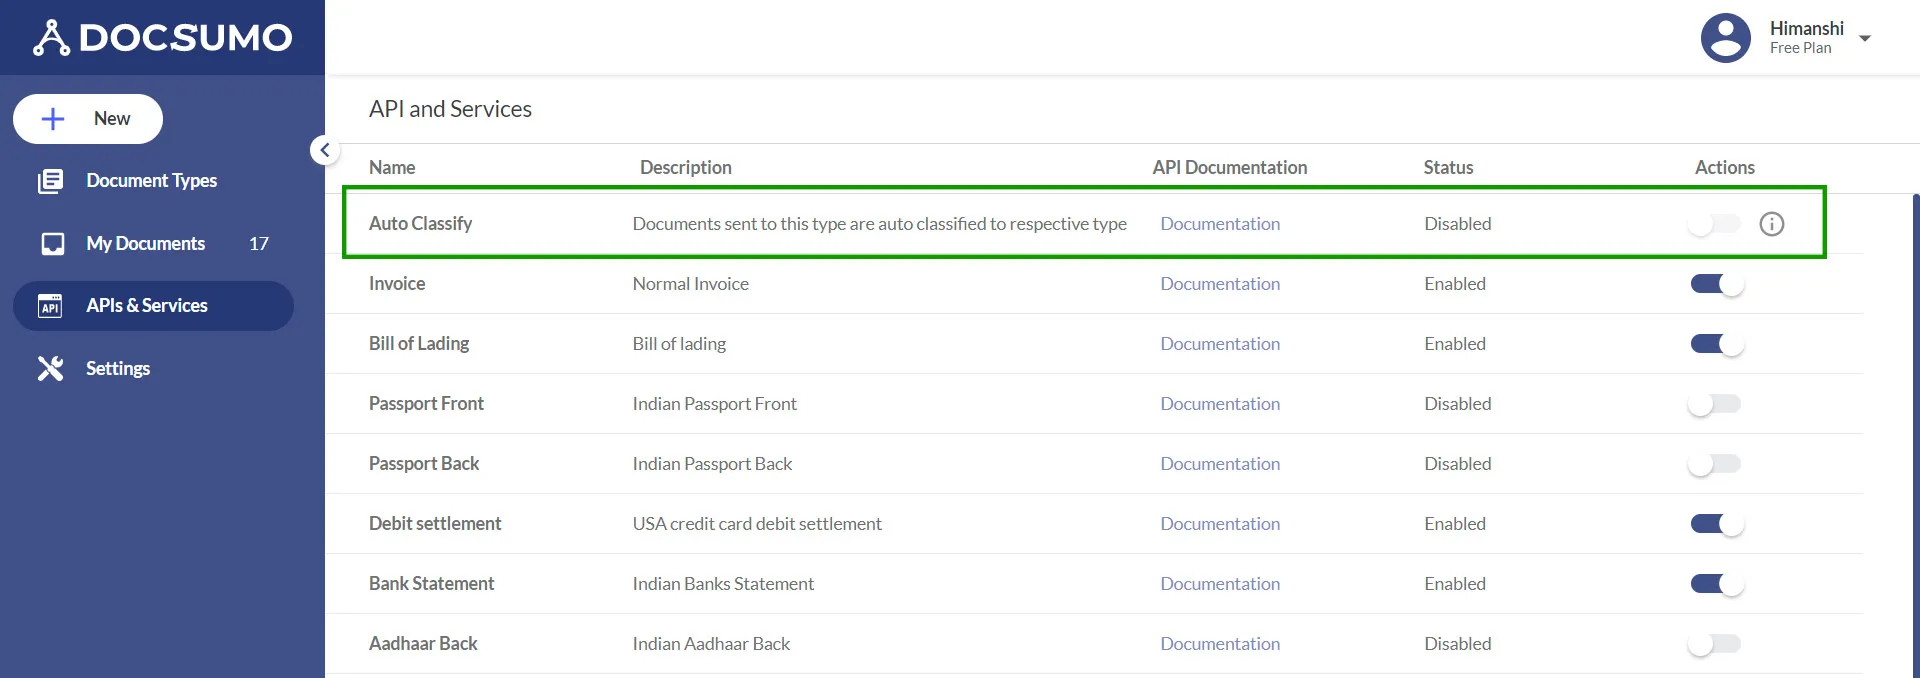The image size is (1920, 678).
Task: Click the Status column header
Action: click(x=1448, y=168)
